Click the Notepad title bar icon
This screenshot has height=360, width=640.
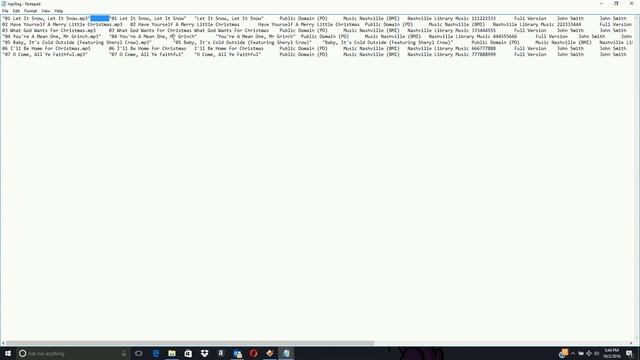(4, 4)
